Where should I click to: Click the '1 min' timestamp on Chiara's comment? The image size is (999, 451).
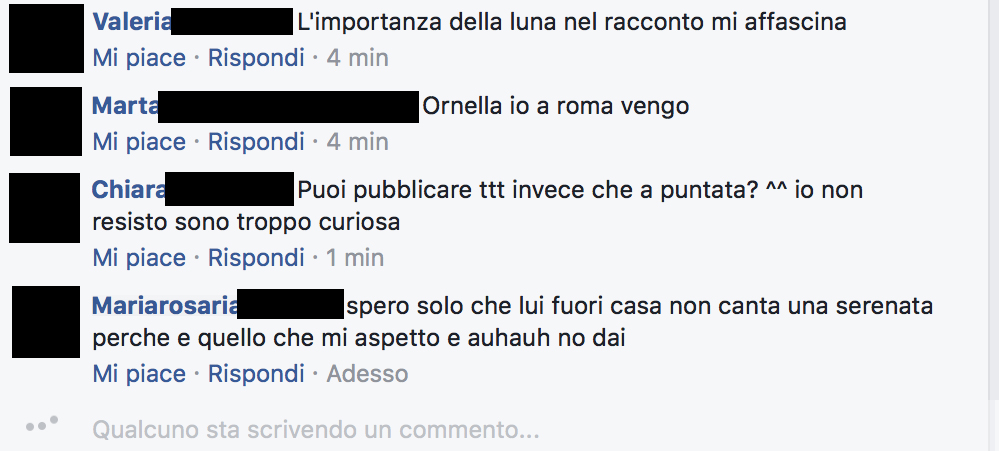click(x=355, y=257)
